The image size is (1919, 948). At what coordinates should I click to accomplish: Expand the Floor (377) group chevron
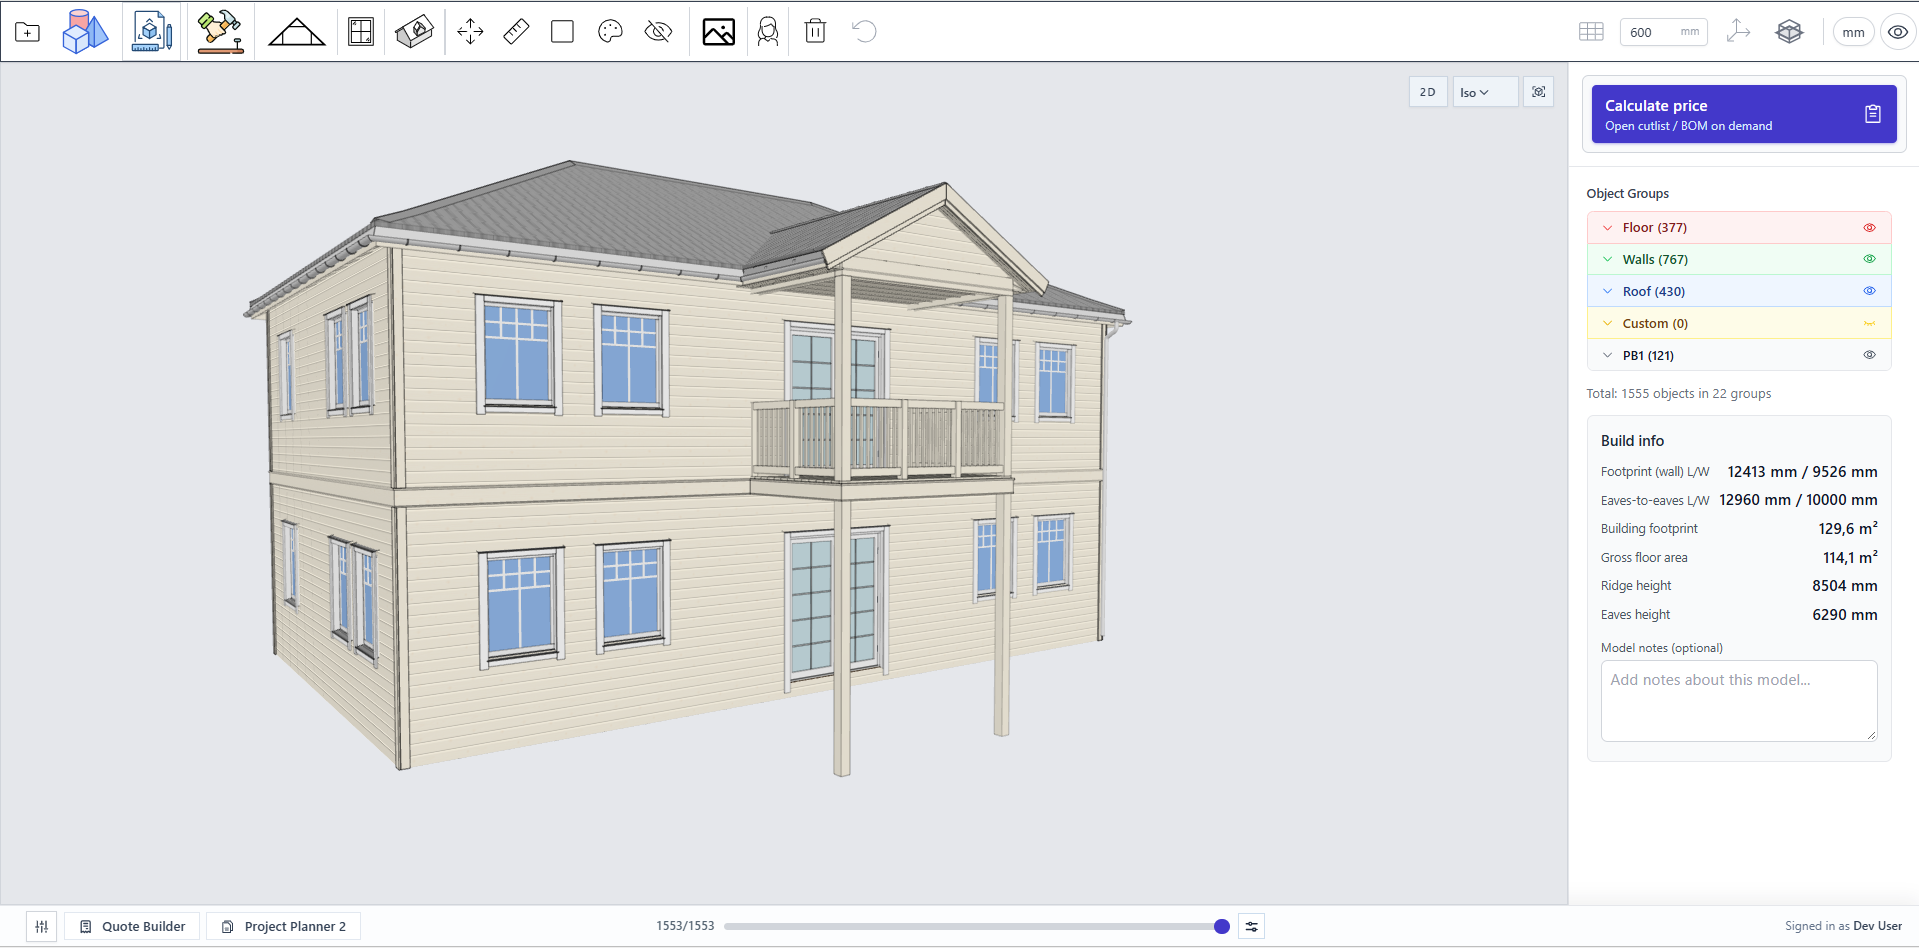[1607, 228]
